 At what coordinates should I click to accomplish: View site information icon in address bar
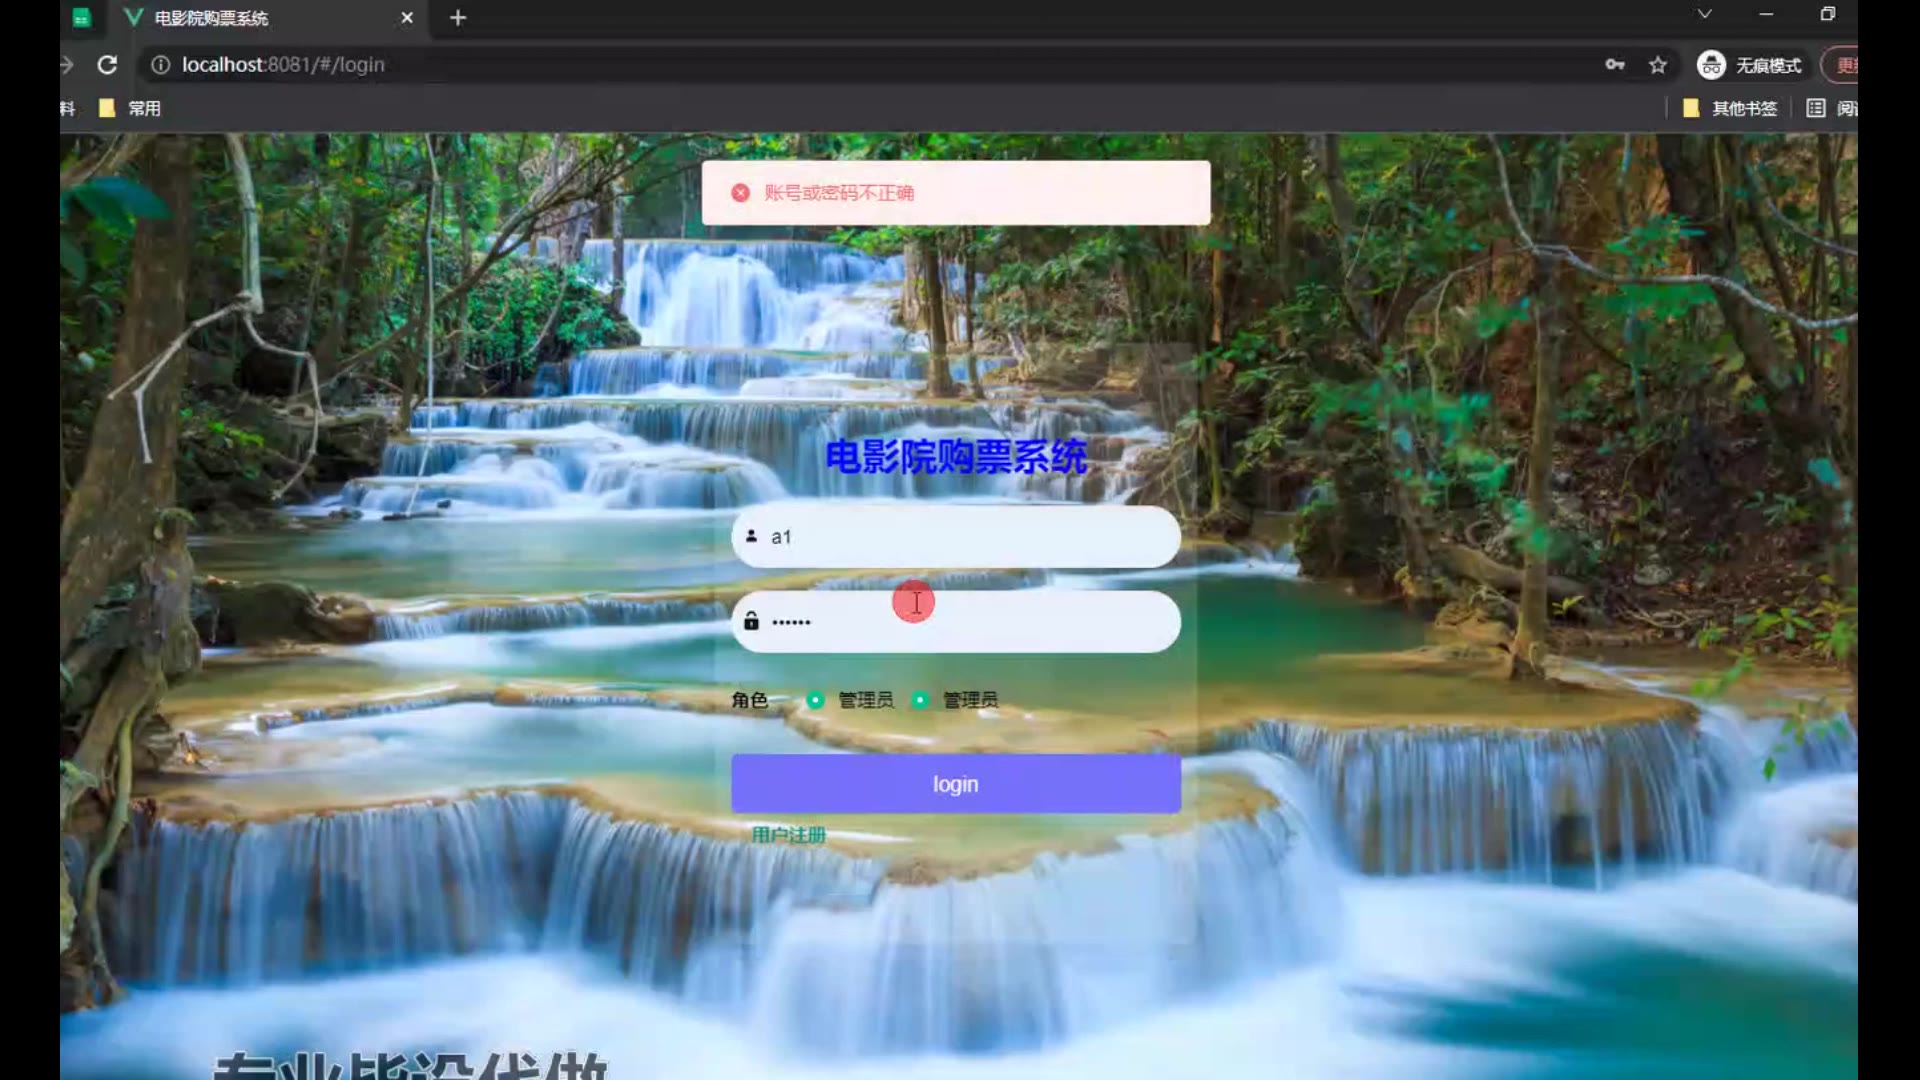pyautogui.click(x=160, y=65)
